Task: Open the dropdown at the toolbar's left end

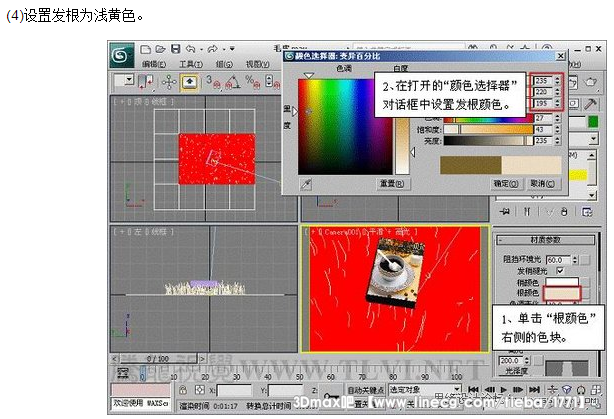Action: click(129, 80)
